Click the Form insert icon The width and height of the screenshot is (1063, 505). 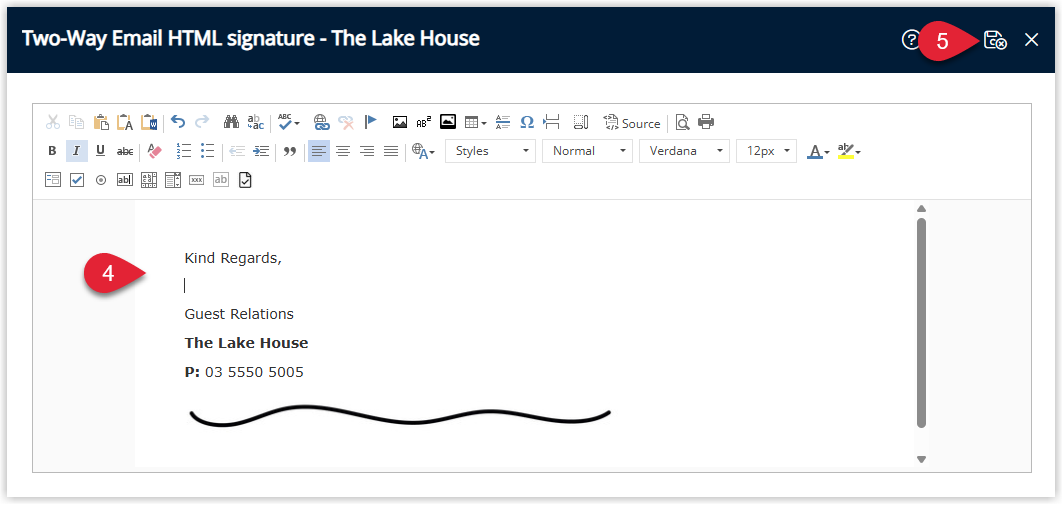coord(53,180)
